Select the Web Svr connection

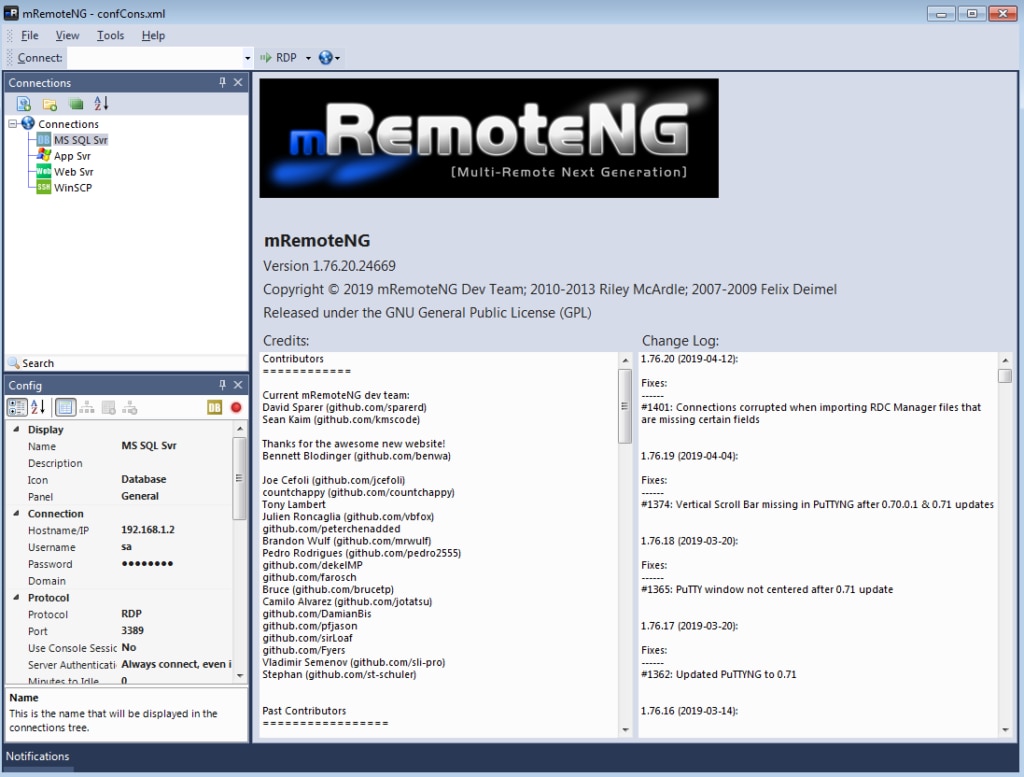tap(73, 172)
